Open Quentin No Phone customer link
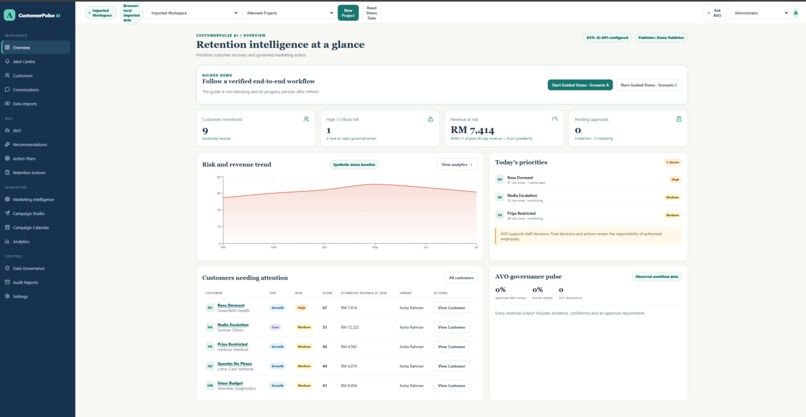The width and height of the screenshot is (806, 417). click(235, 364)
